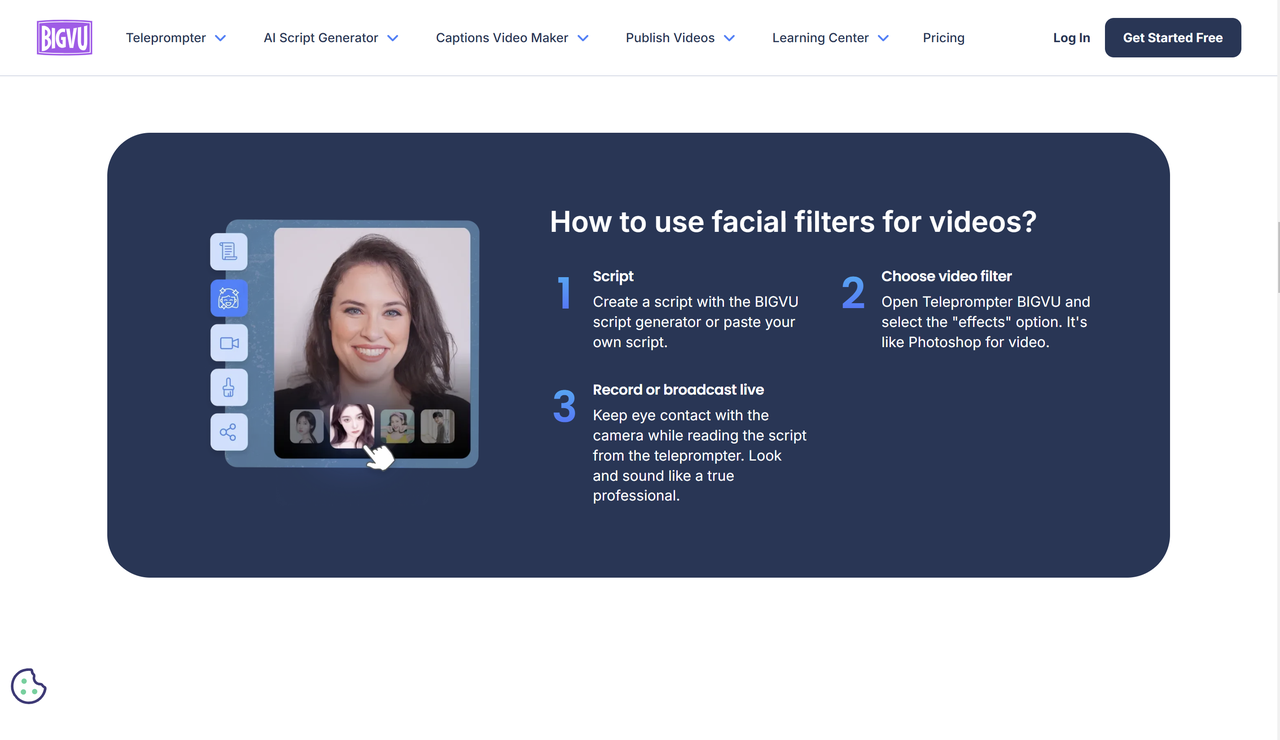Expand the Teleprompter dropdown menu
This screenshot has width=1280, height=740.
click(x=175, y=37)
